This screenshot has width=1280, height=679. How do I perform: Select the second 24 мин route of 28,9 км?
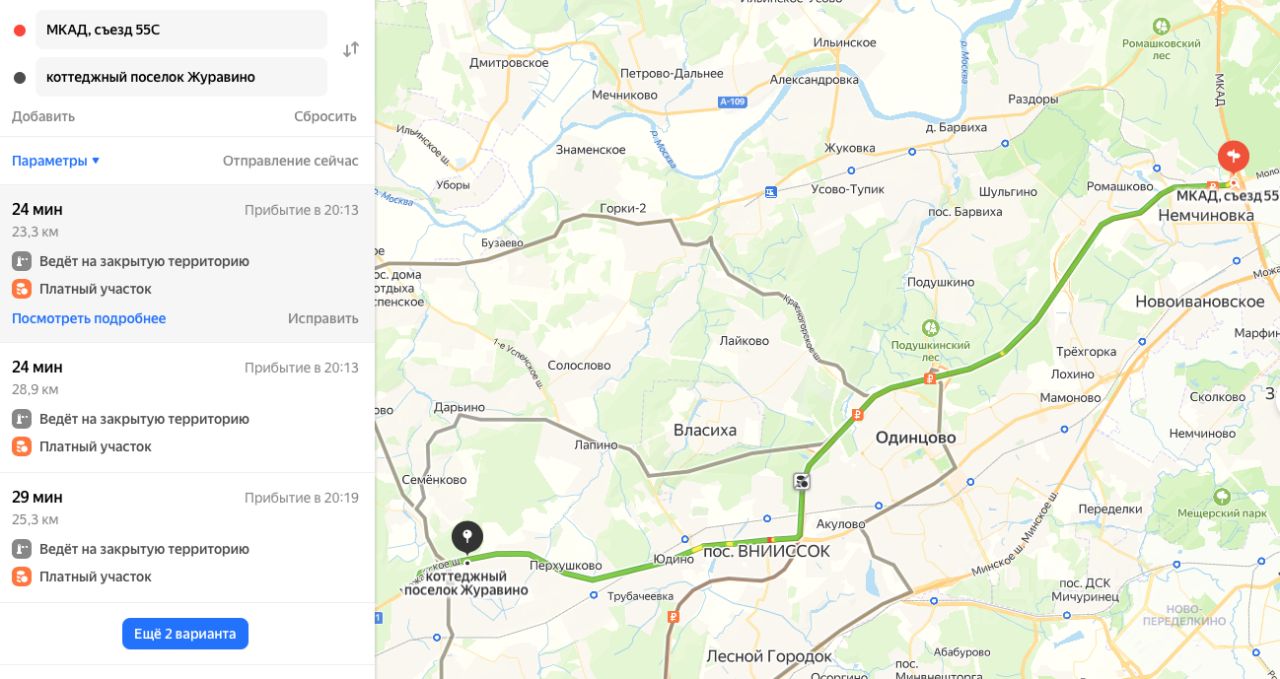(x=187, y=407)
